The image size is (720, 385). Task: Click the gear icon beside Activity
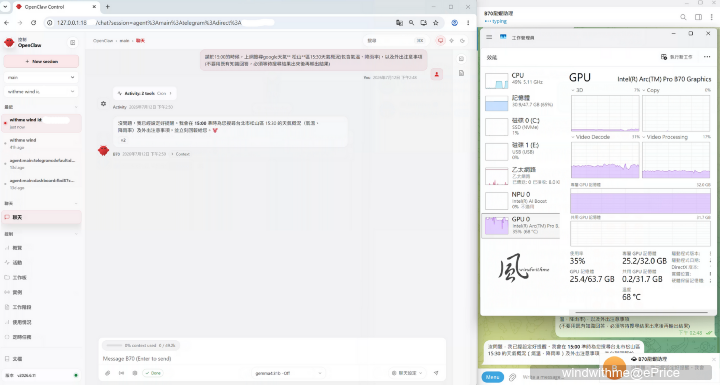[x=103, y=104]
